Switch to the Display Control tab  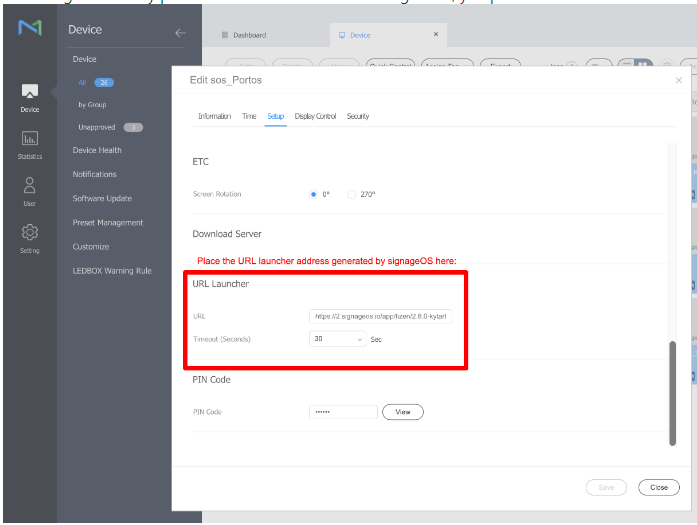tap(315, 116)
